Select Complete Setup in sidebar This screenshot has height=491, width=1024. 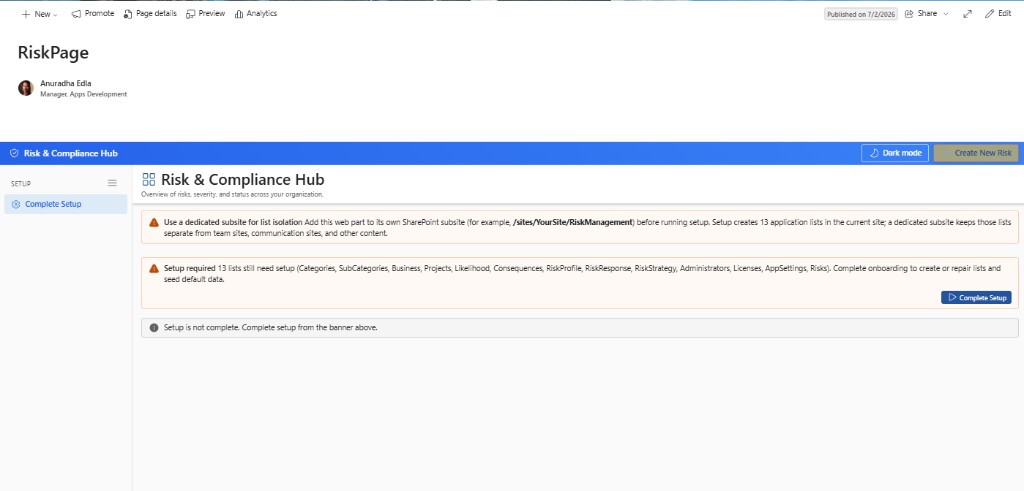click(x=65, y=204)
